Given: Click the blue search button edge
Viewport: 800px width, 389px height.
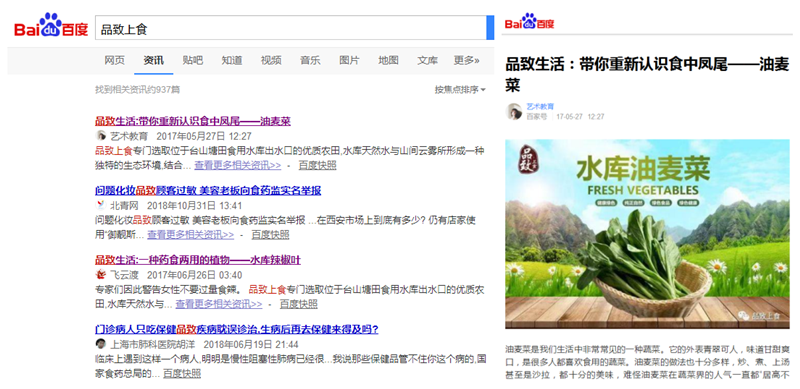Looking at the screenshot, I should coord(490,28).
